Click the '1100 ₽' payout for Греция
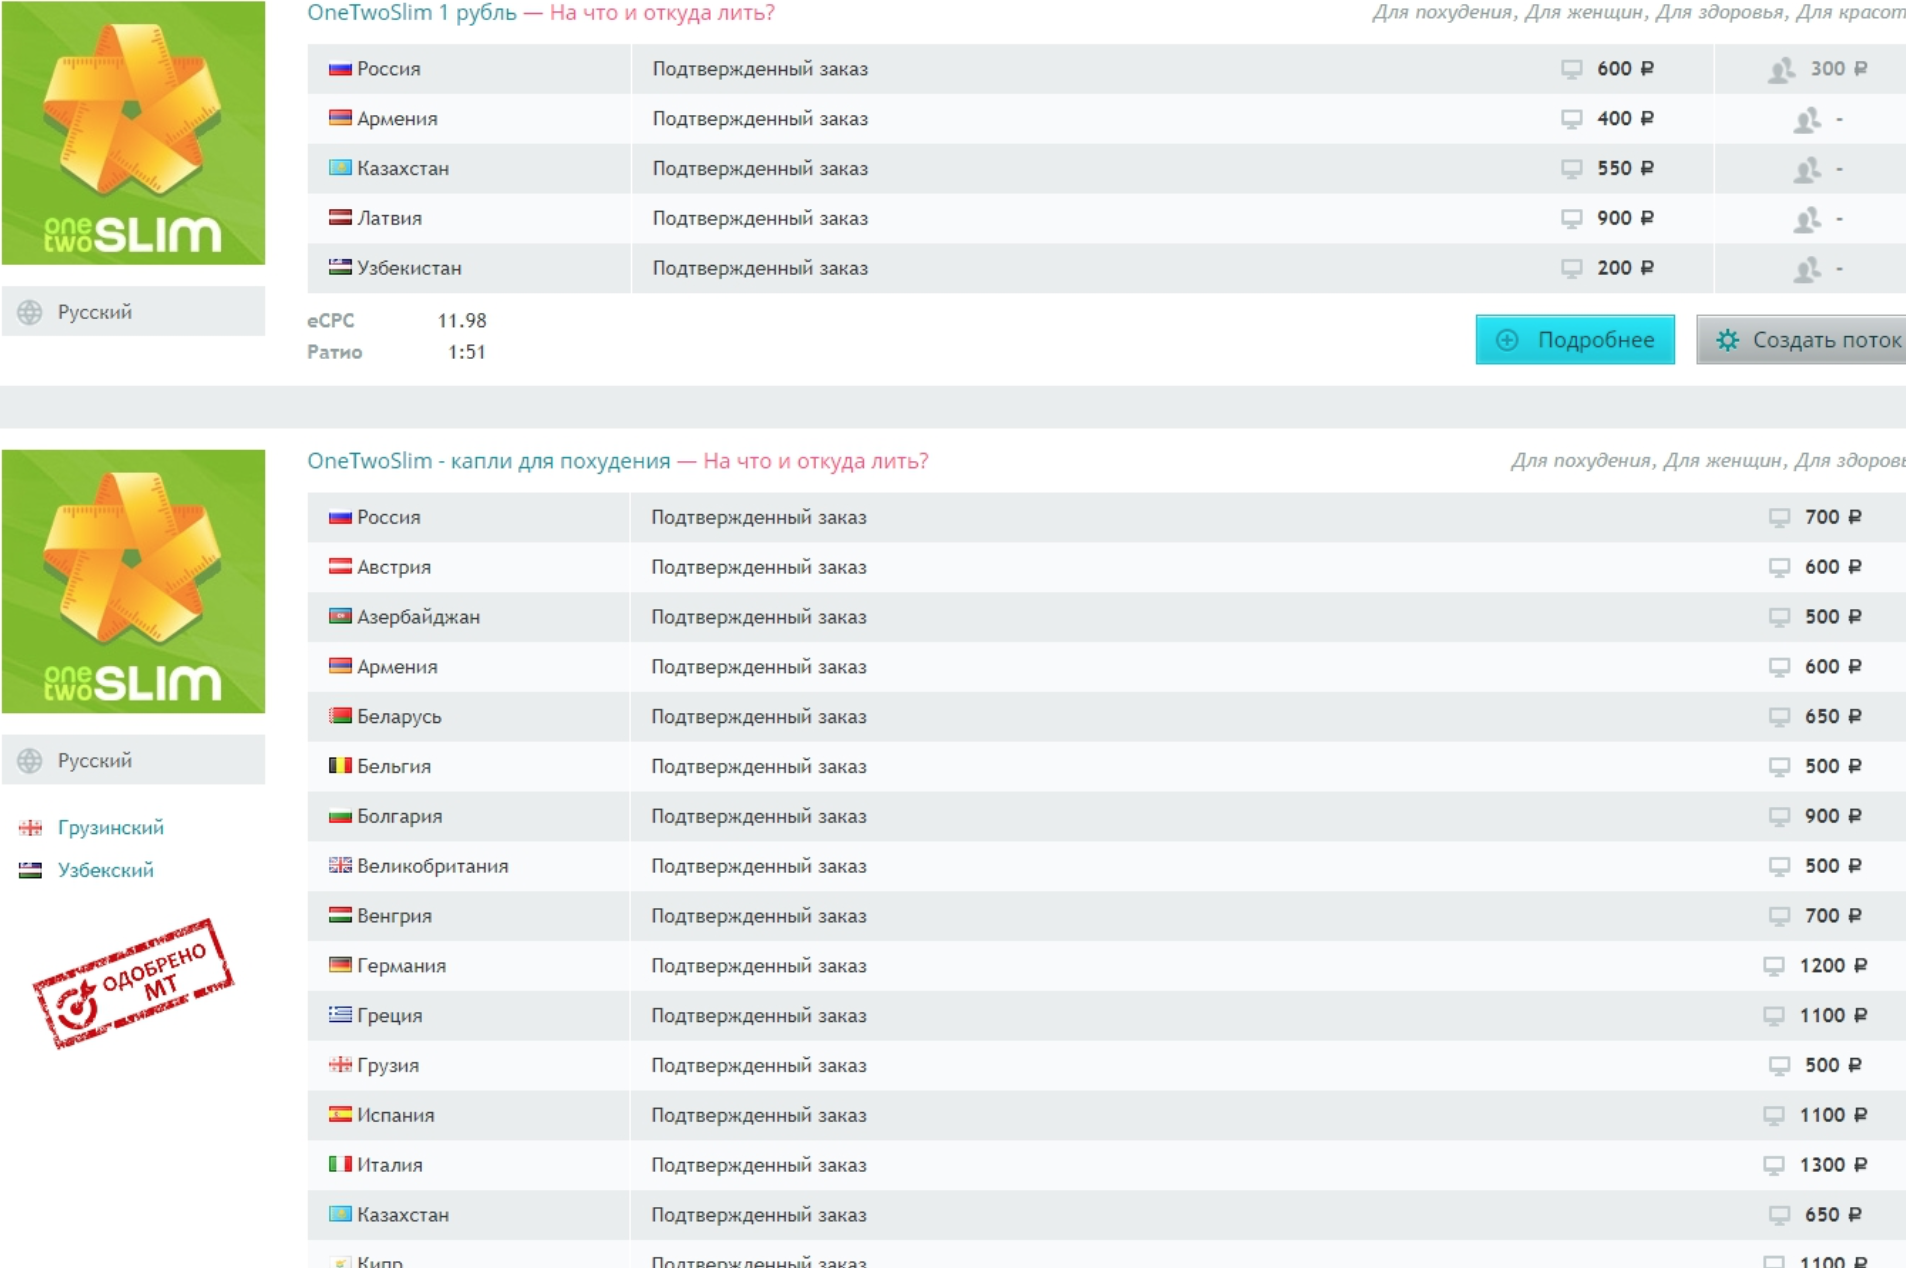 tap(1833, 1015)
